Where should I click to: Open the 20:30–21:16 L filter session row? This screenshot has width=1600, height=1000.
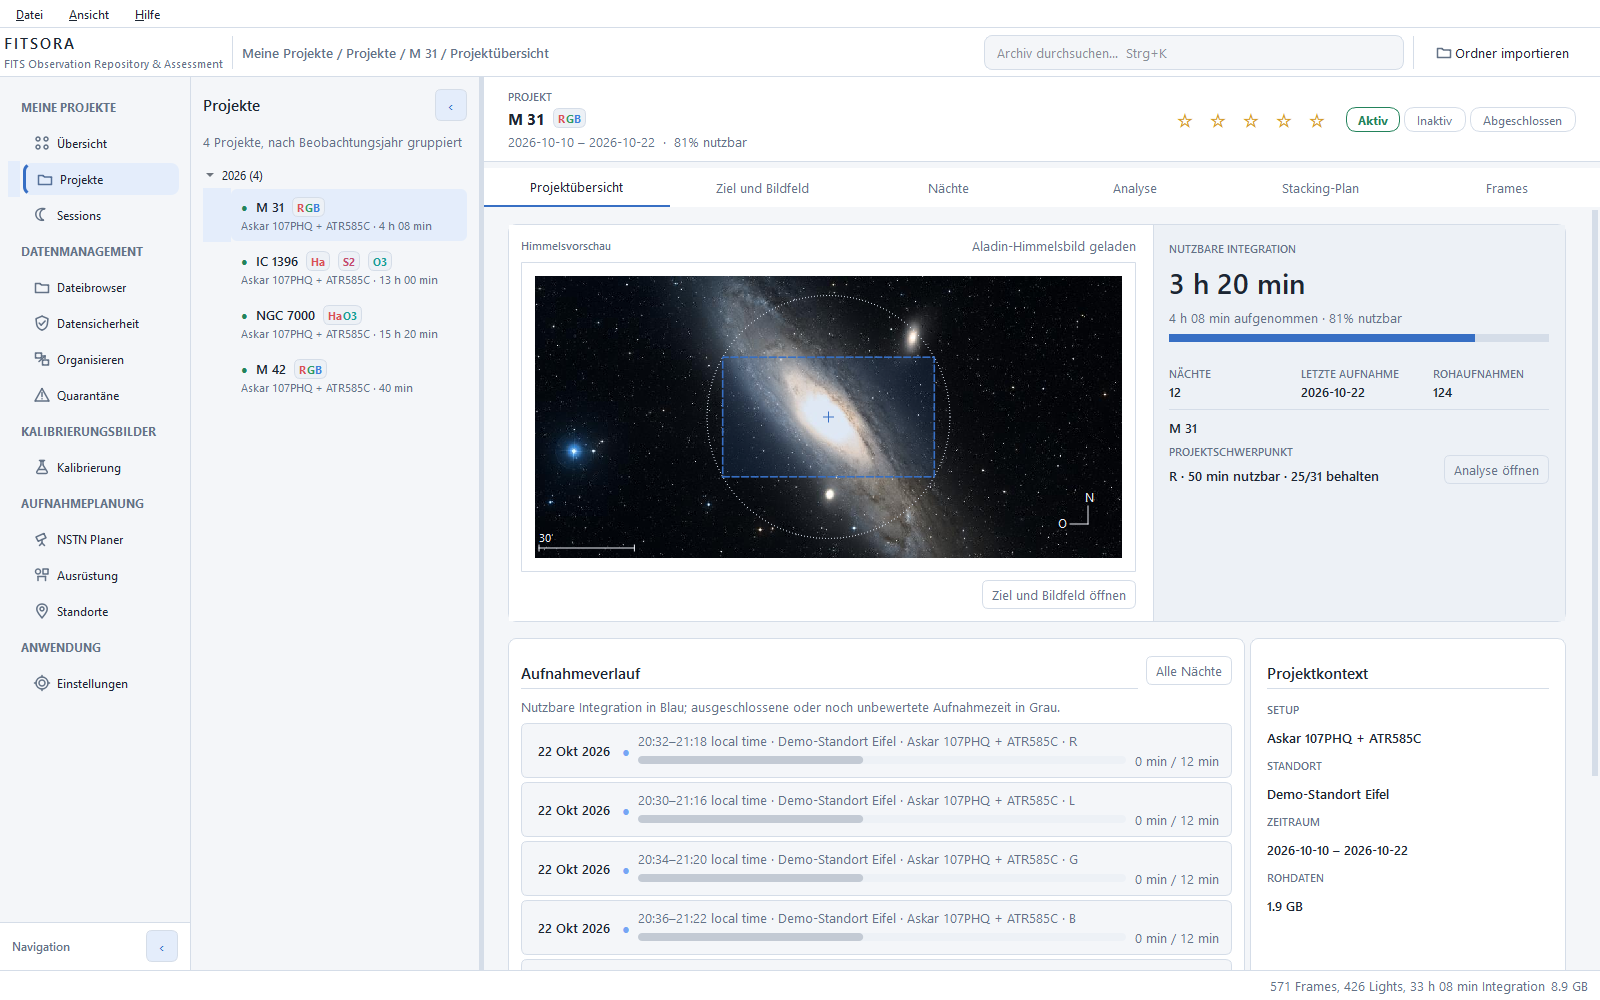pyautogui.click(x=876, y=810)
